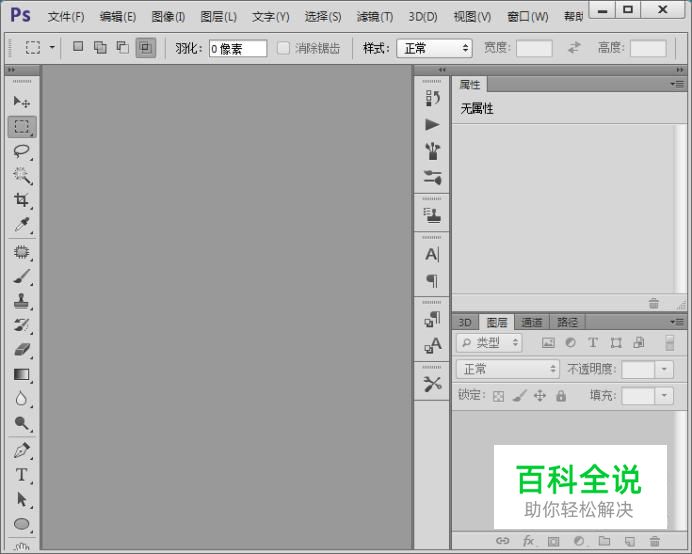Open the Actions panel play icon
This screenshot has width=692, height=554.
point(432,125)
